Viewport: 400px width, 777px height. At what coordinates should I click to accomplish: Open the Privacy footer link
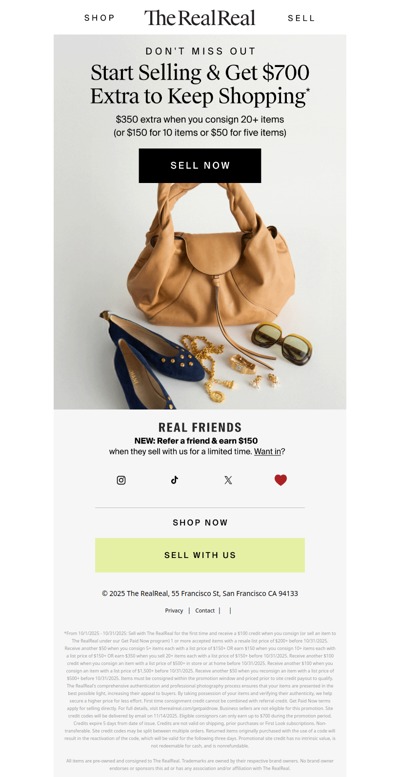tap(174, 610)
